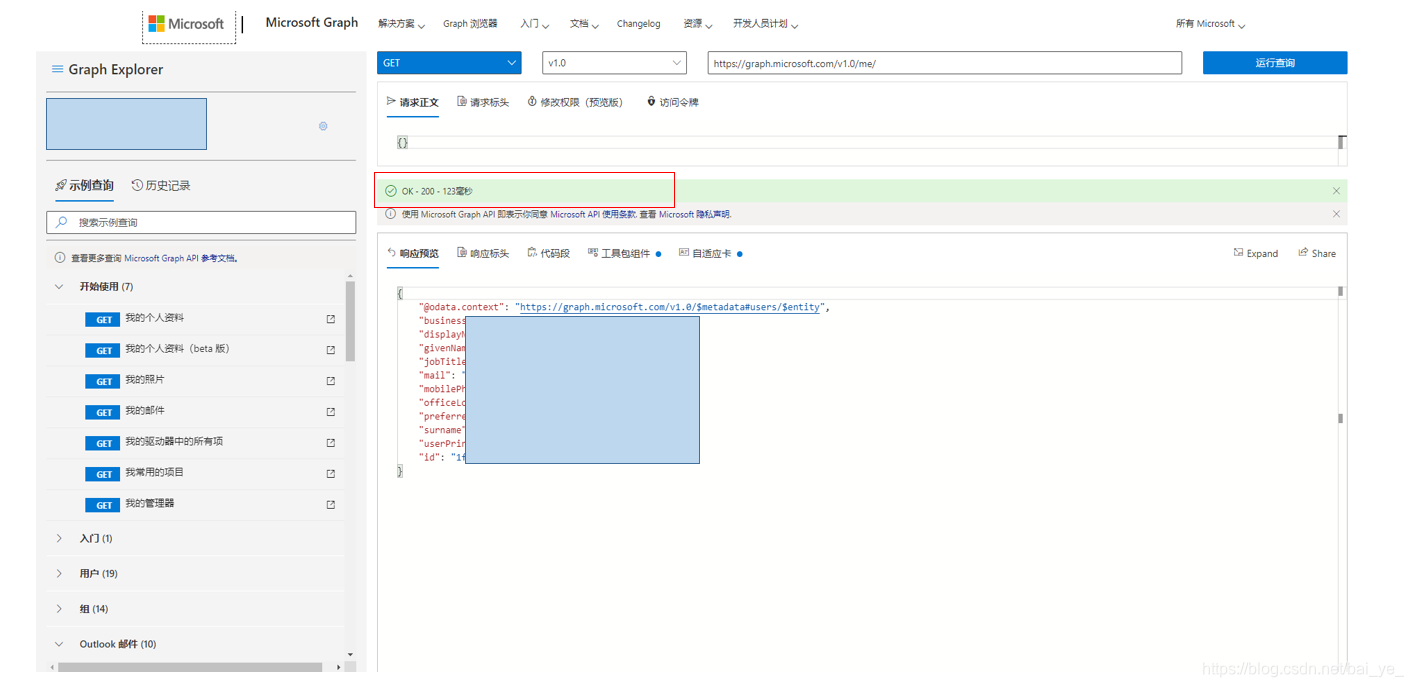Open the 所有 Microsoft dropdown

1210,24
